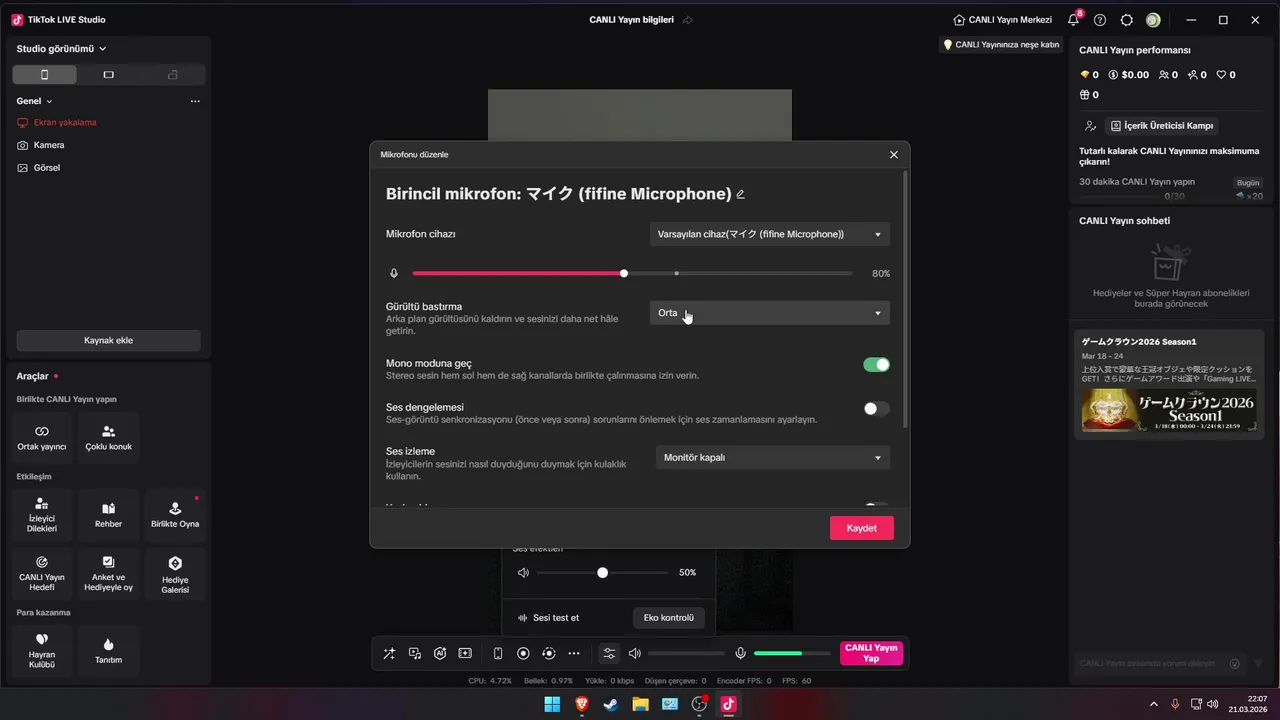Open the magic wand effects tool in the bottom toolbar

(x=389, y=653)
